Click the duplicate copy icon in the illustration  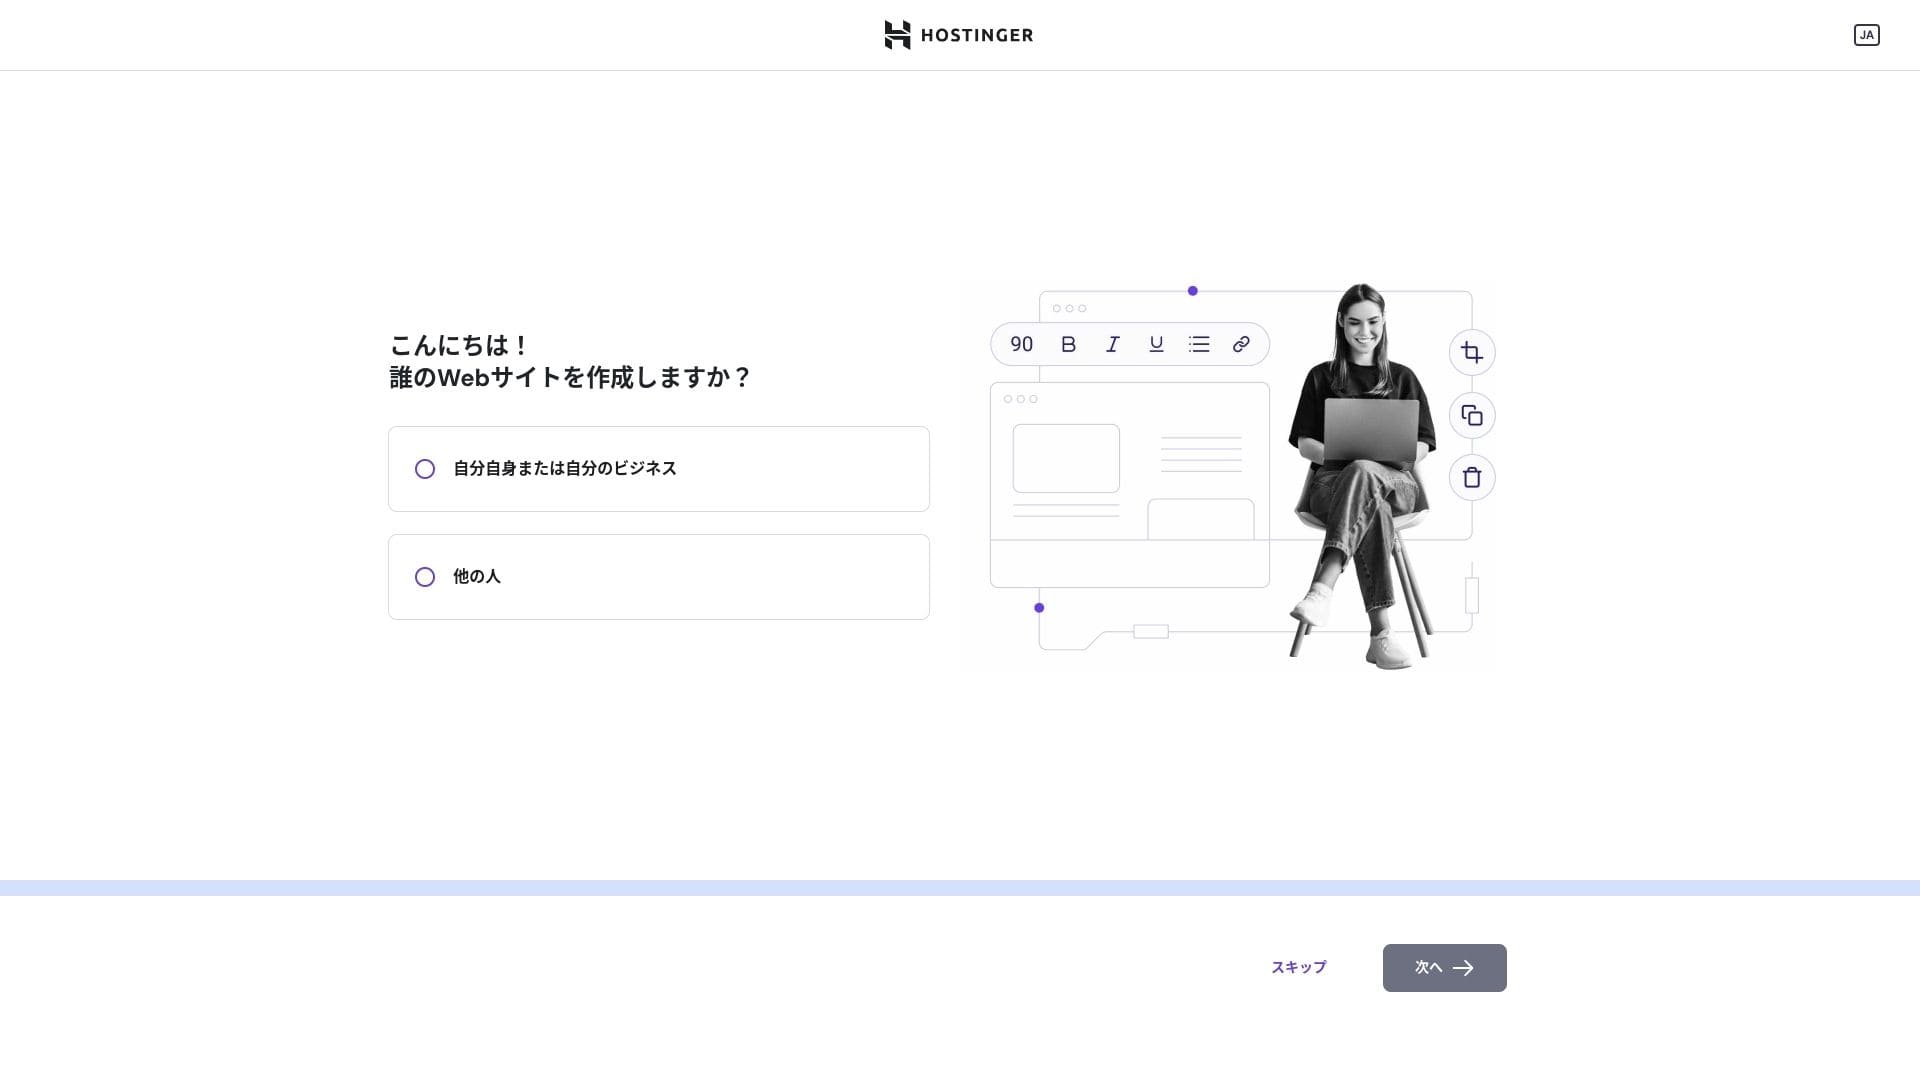click(1472, 415)
